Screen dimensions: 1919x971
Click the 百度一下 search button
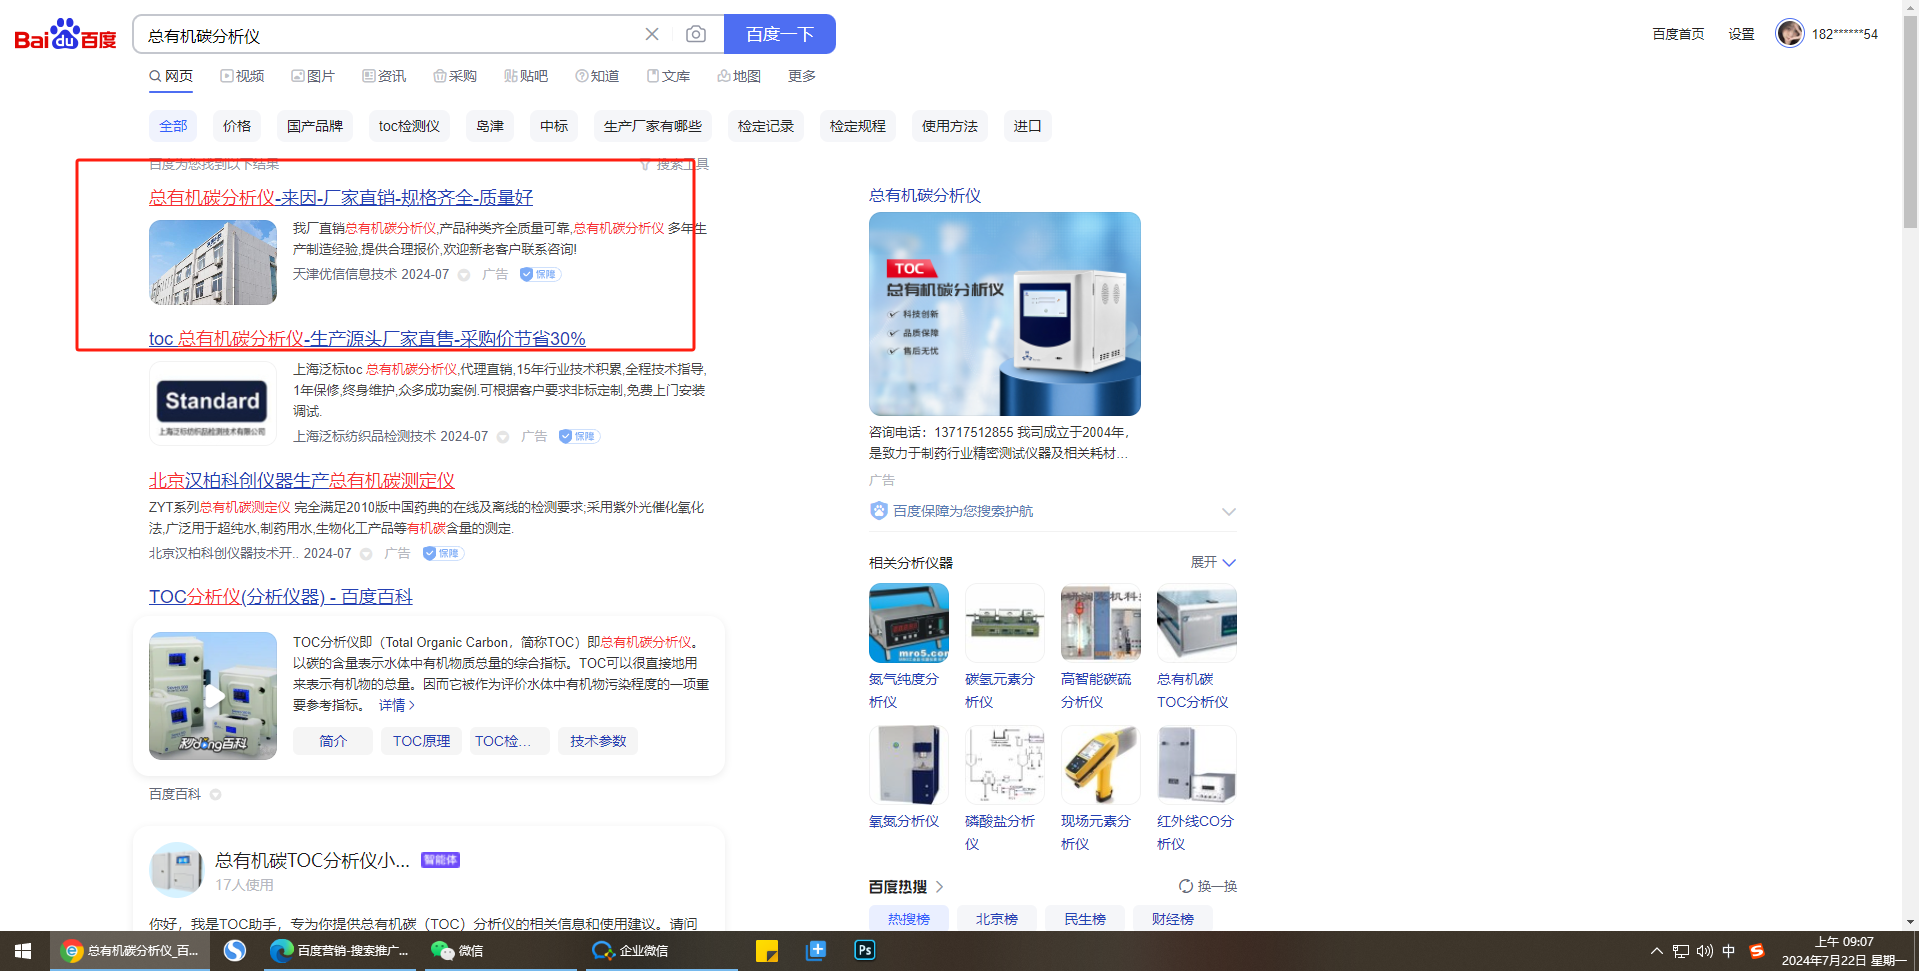click(x=780, y=34)
